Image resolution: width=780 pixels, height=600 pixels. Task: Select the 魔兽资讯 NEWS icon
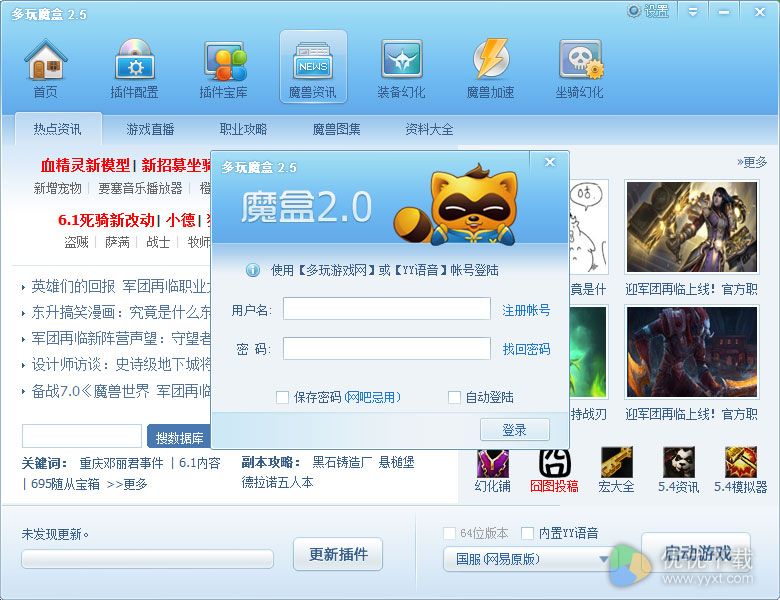[x=313, y=66]
